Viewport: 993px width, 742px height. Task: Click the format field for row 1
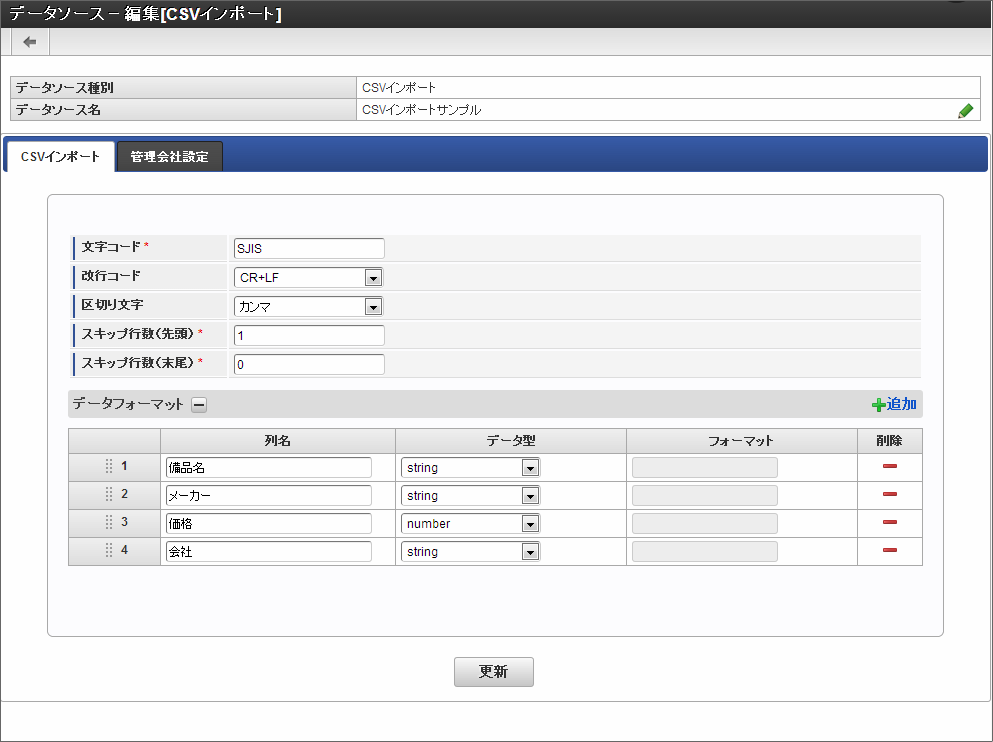point(705,468)
